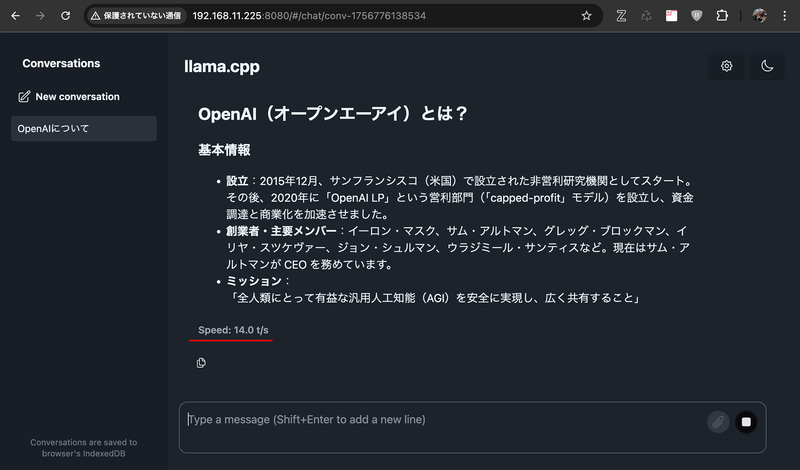Viewport: 800px width, 470px height.
Task: Click the insecure connection warning badge
Action: coord(136,16)
